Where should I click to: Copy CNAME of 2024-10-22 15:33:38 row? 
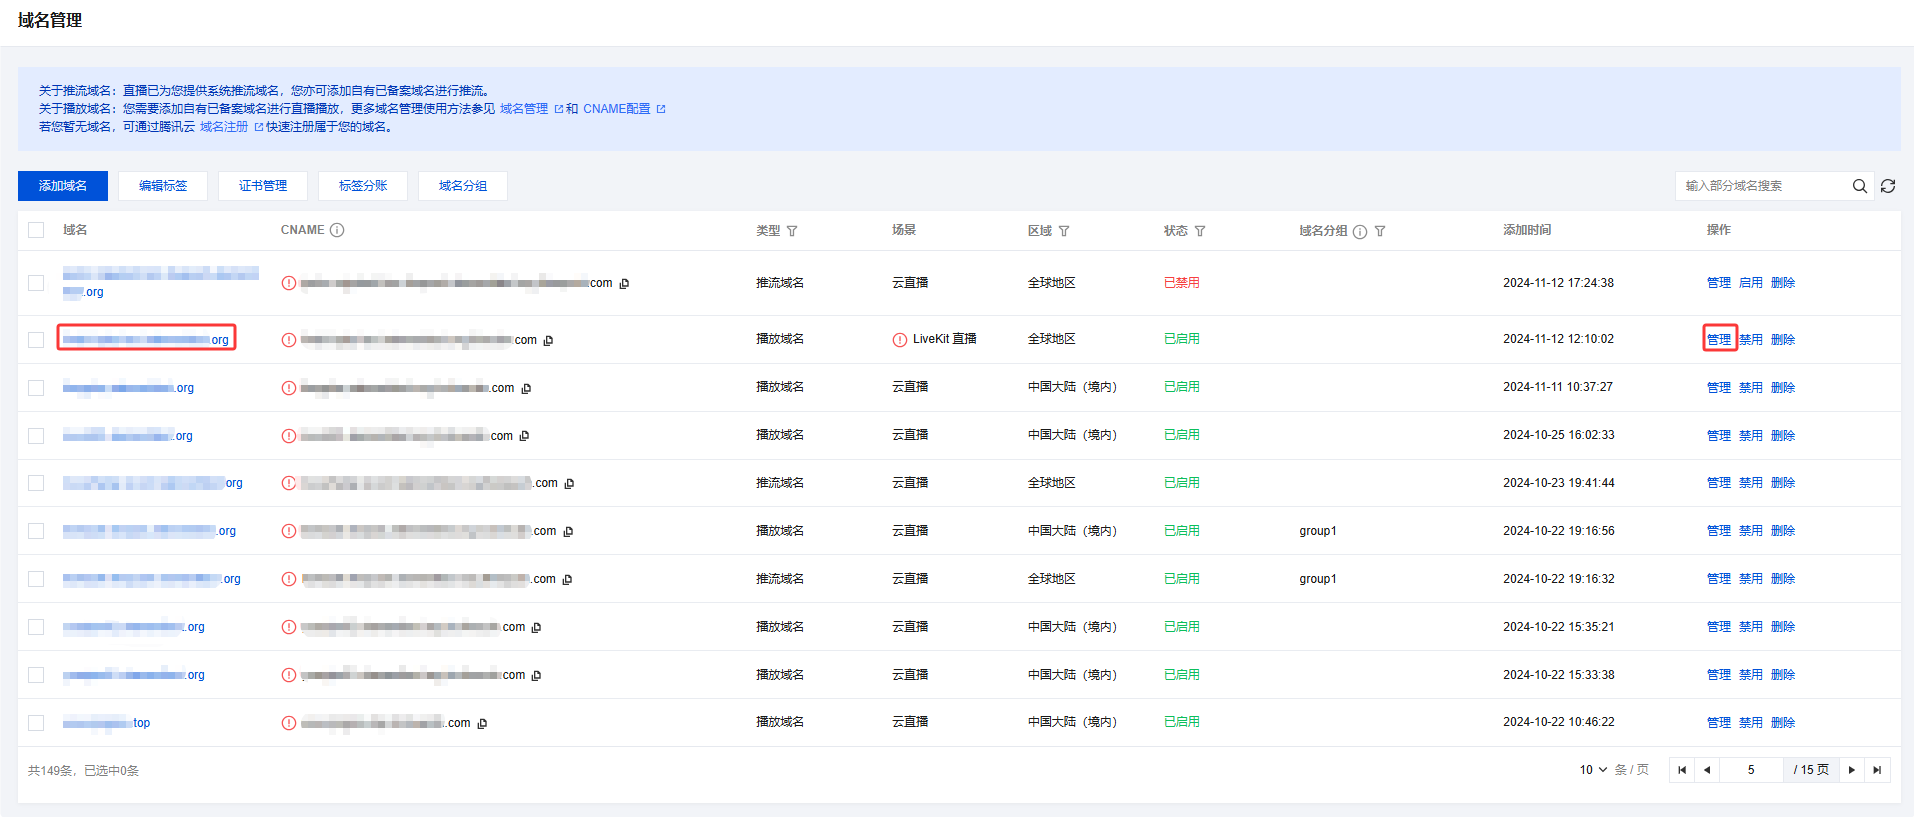pos(536,676)
